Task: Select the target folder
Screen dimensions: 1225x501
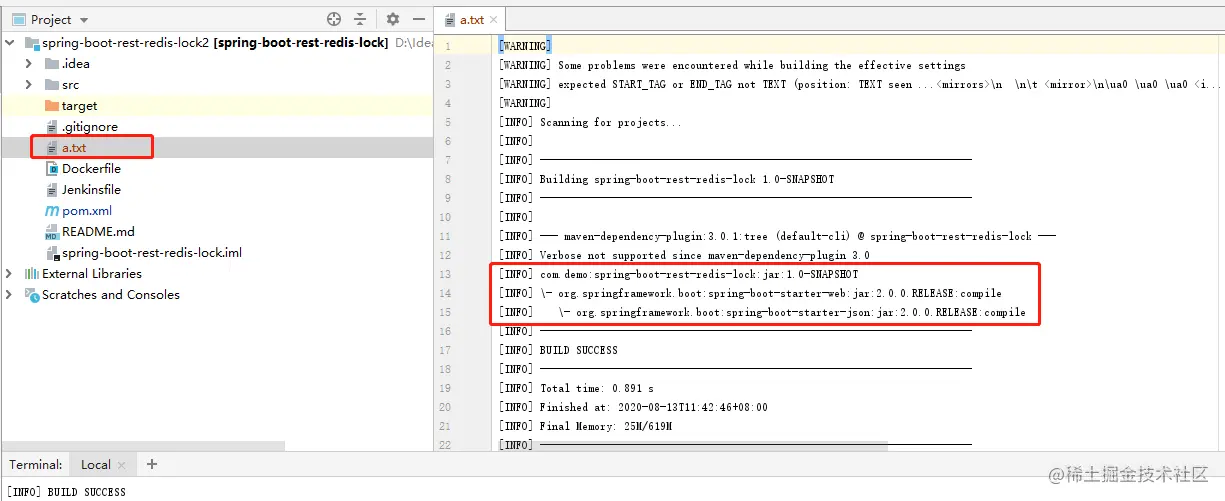Action: pos(79,106)
